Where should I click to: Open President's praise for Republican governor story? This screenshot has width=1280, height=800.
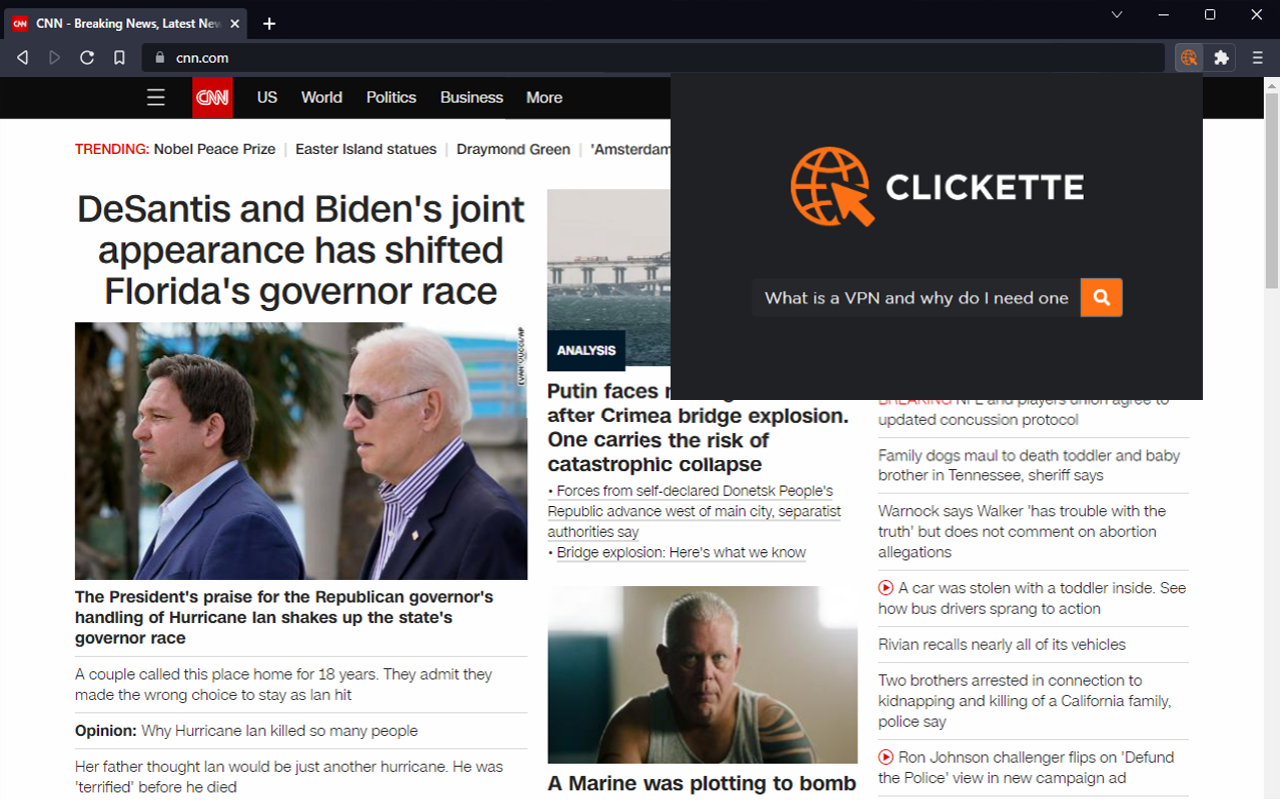[x=284, y=617]
